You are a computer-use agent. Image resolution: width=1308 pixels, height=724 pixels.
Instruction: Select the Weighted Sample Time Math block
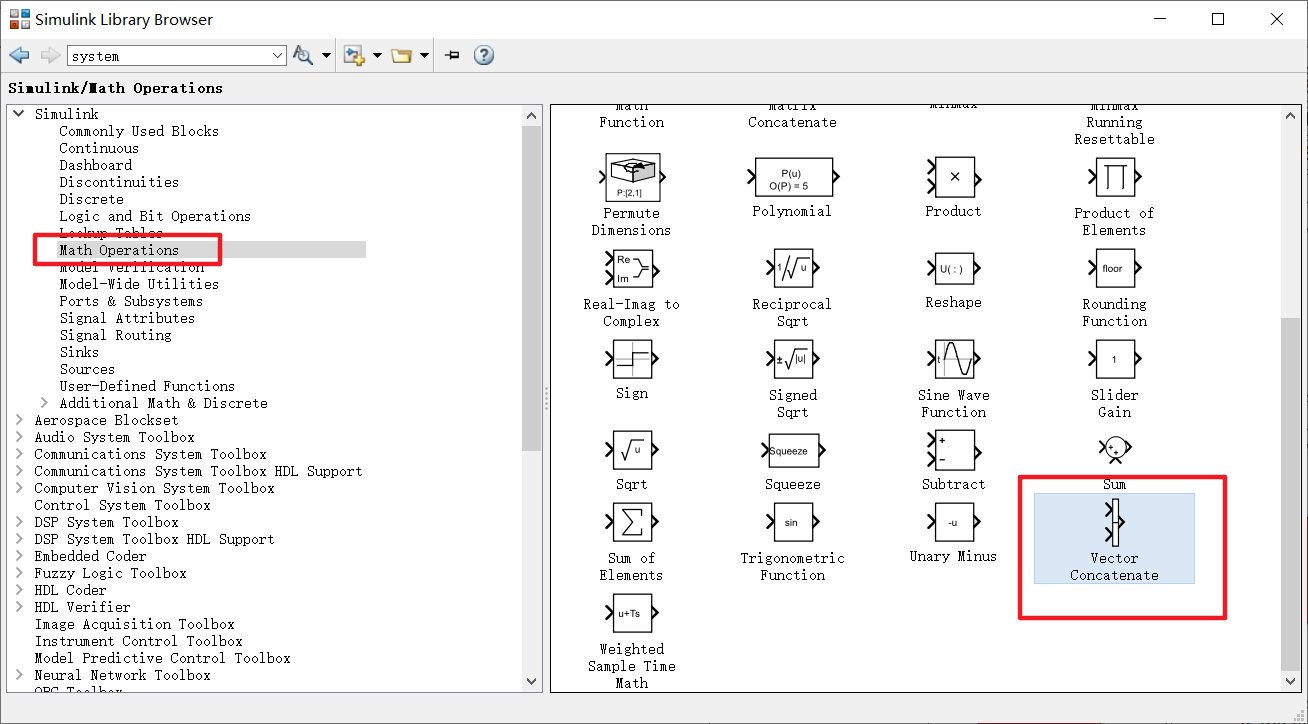click(x=631, y=613)
